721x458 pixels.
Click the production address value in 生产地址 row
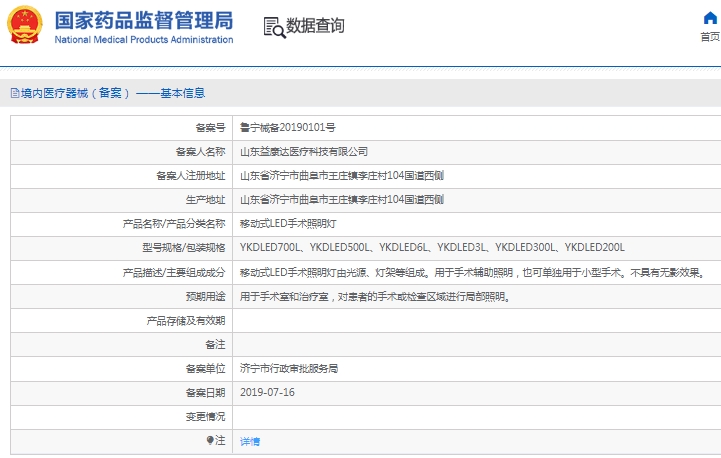click(x=342, y=199)
